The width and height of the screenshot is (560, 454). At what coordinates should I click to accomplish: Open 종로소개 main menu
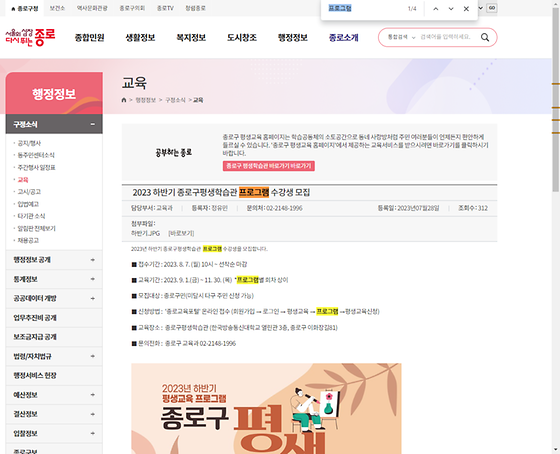pos(344,38)
